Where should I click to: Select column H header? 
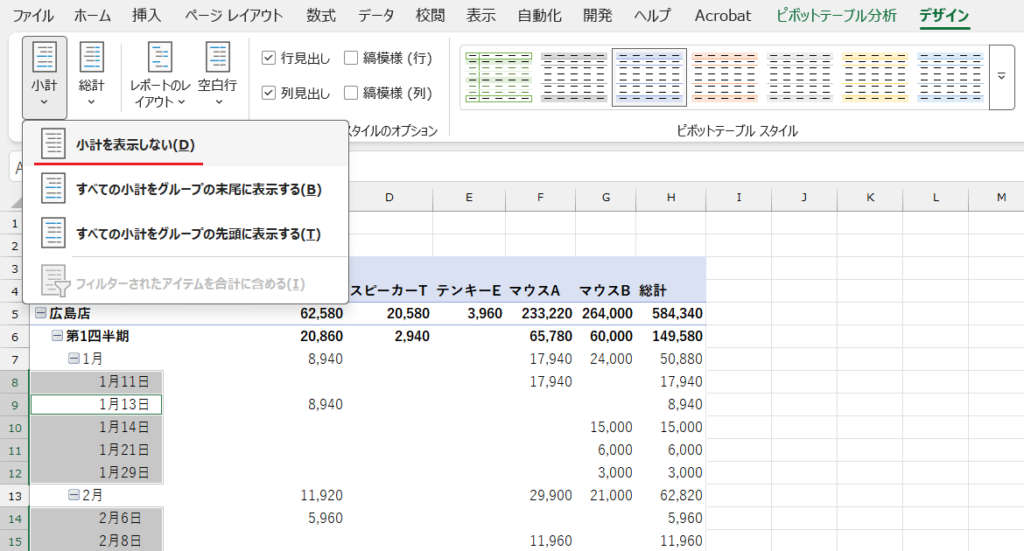pyautogui.click(x=671, y=197)
